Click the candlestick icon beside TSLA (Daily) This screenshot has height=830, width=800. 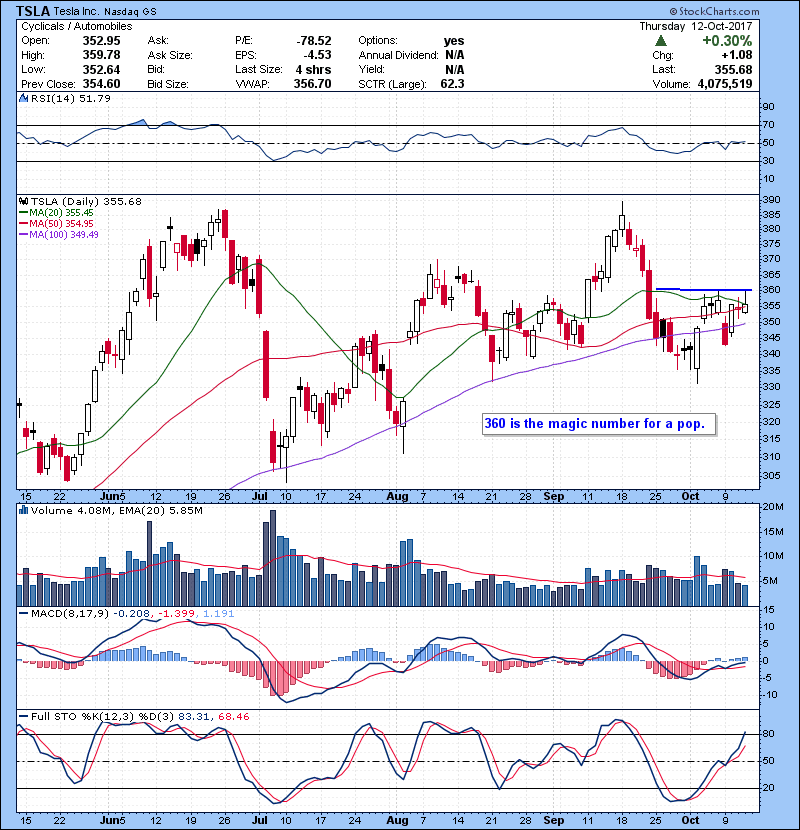click(x=24, y=201)
